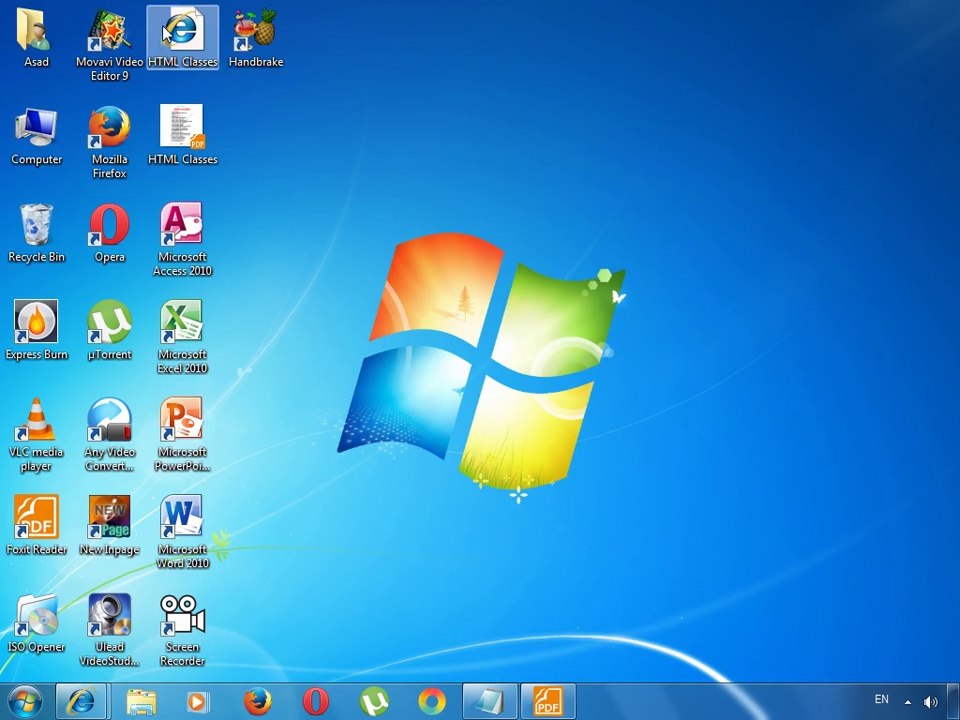
Task: Open the µTorrent desktop shortcut
Action: point(110,331)
